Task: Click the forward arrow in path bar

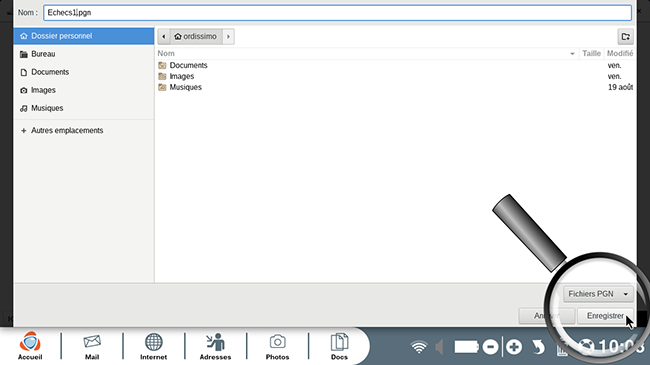Action: [x=228, y=36]
